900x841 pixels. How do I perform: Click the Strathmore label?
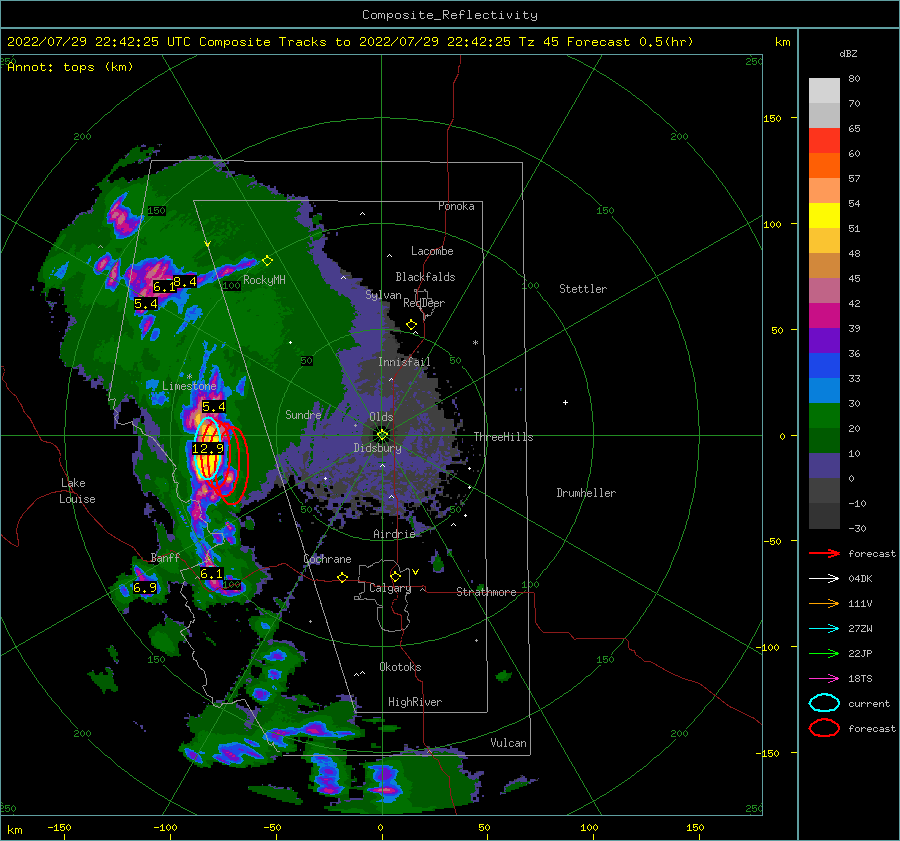click(486, 592)
